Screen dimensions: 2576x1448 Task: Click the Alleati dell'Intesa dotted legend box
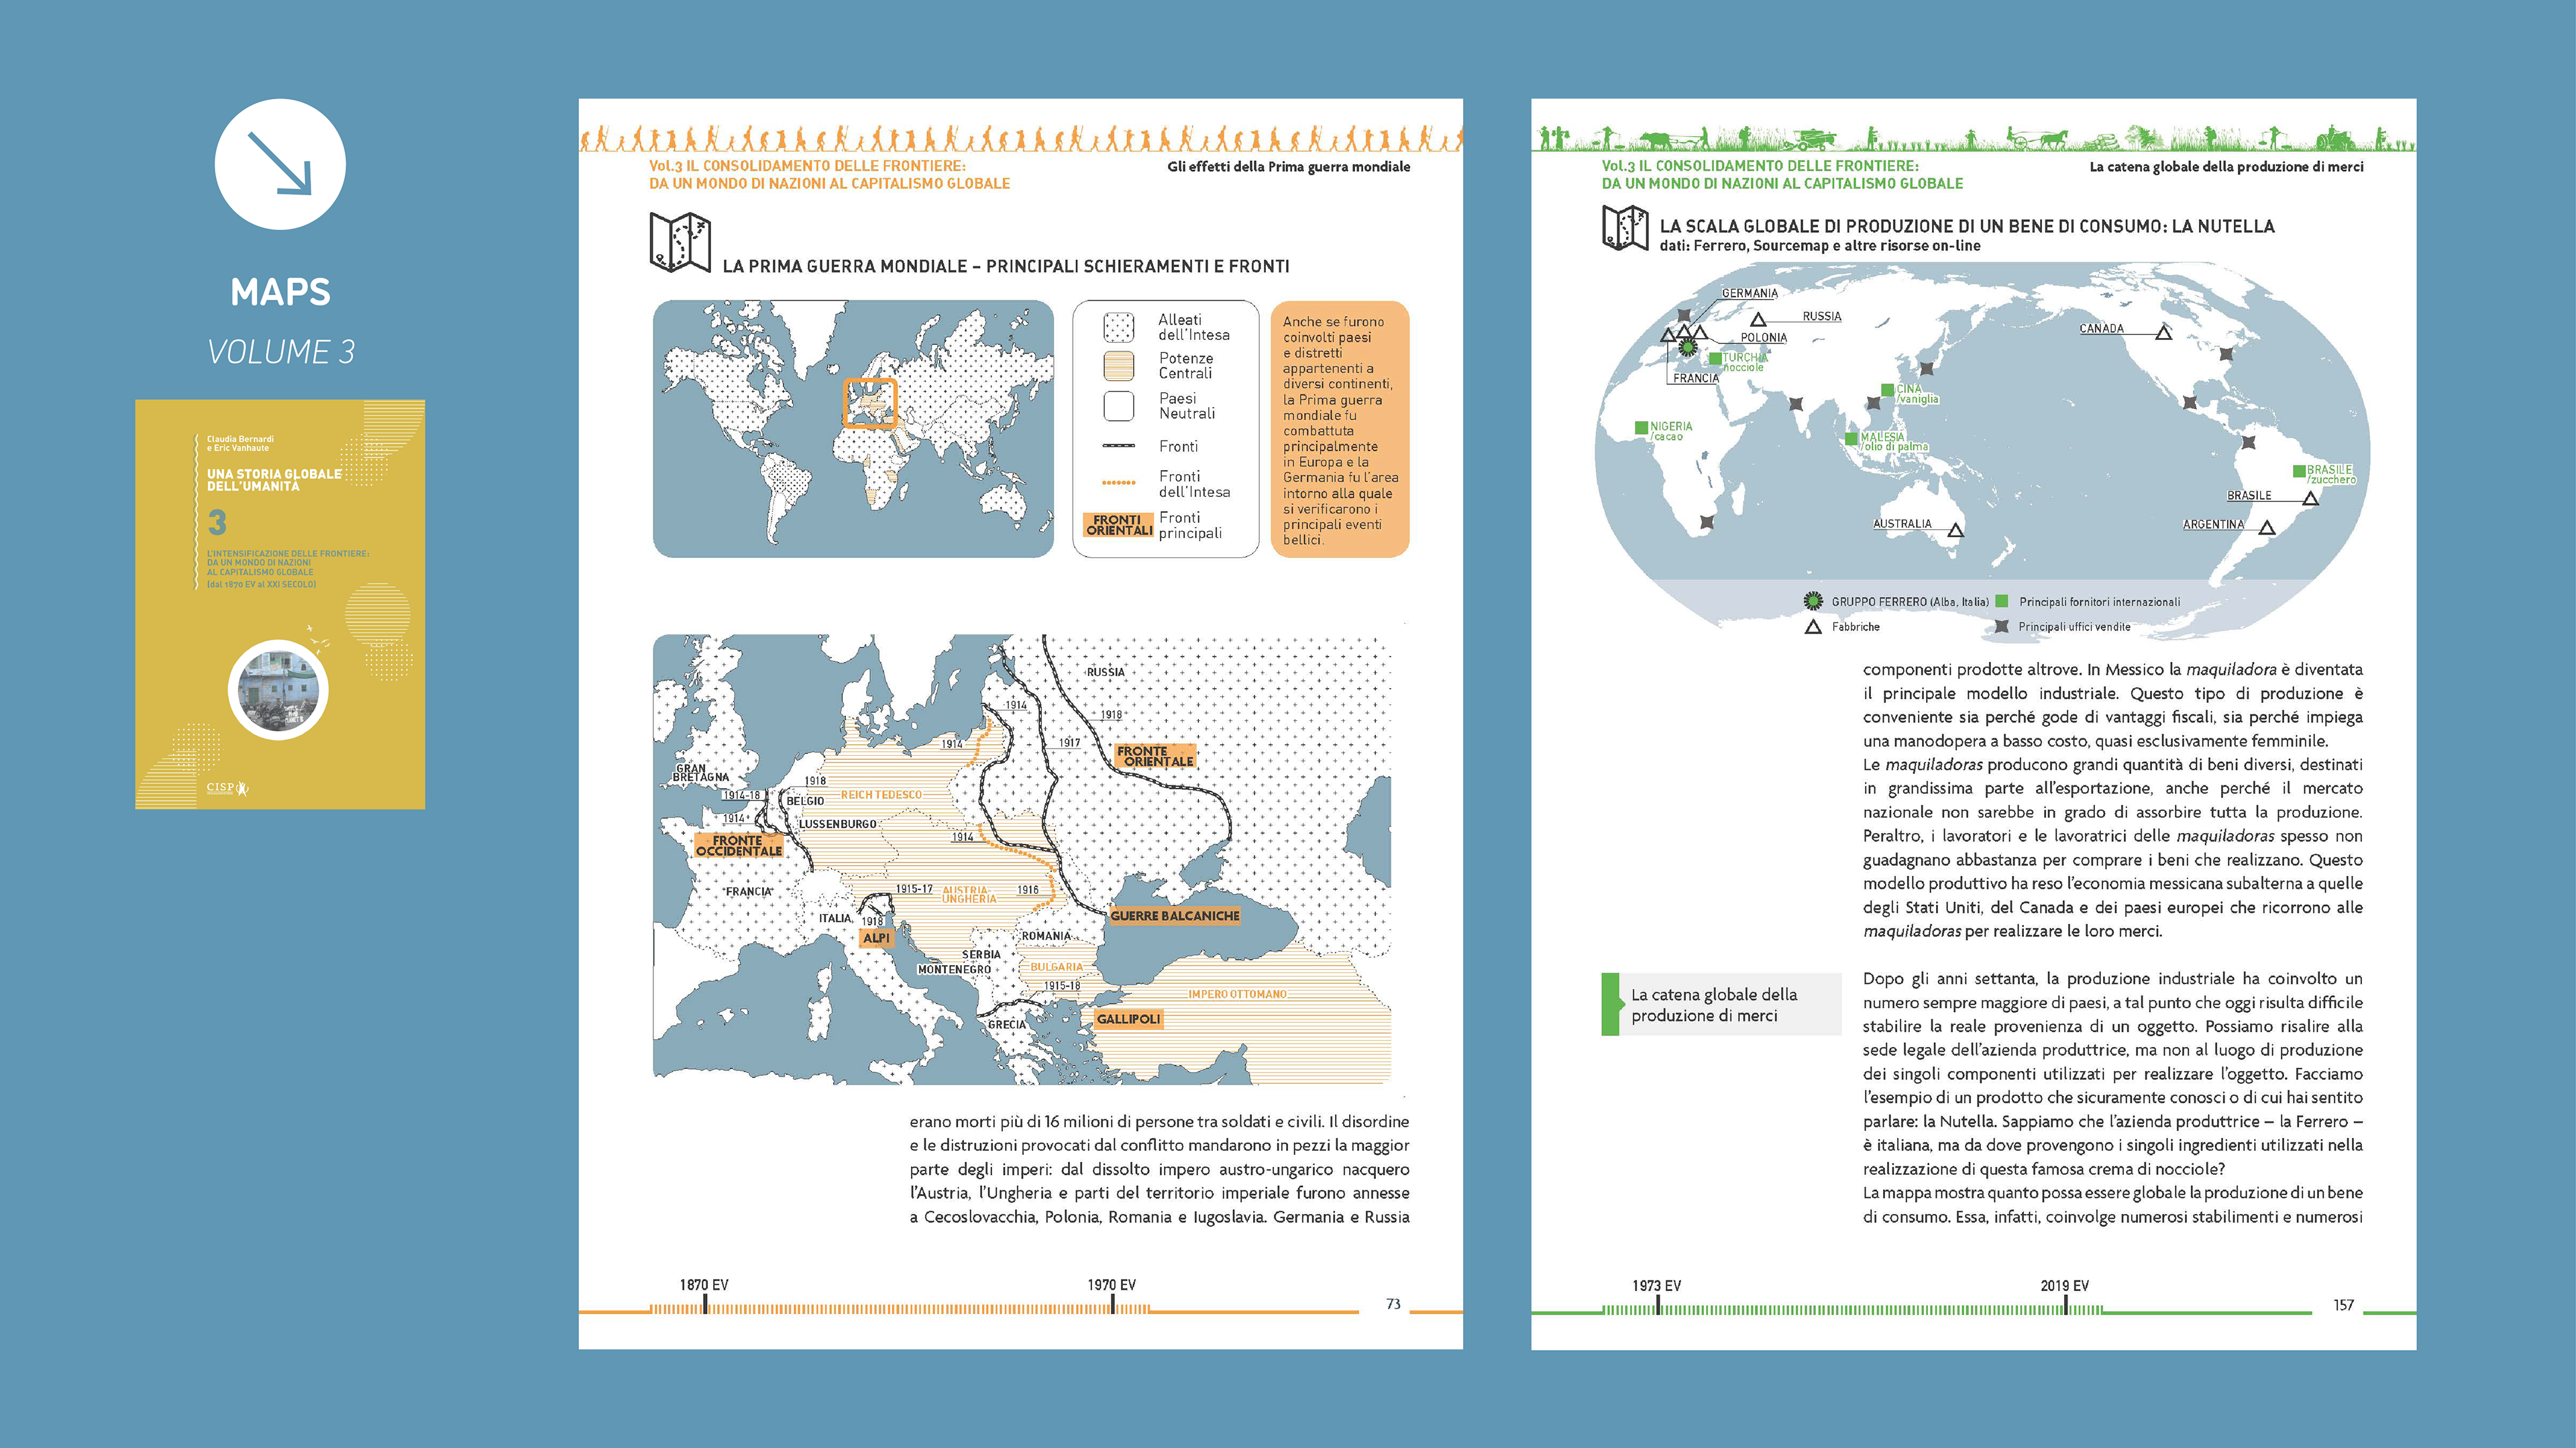tap(1118, 327)
